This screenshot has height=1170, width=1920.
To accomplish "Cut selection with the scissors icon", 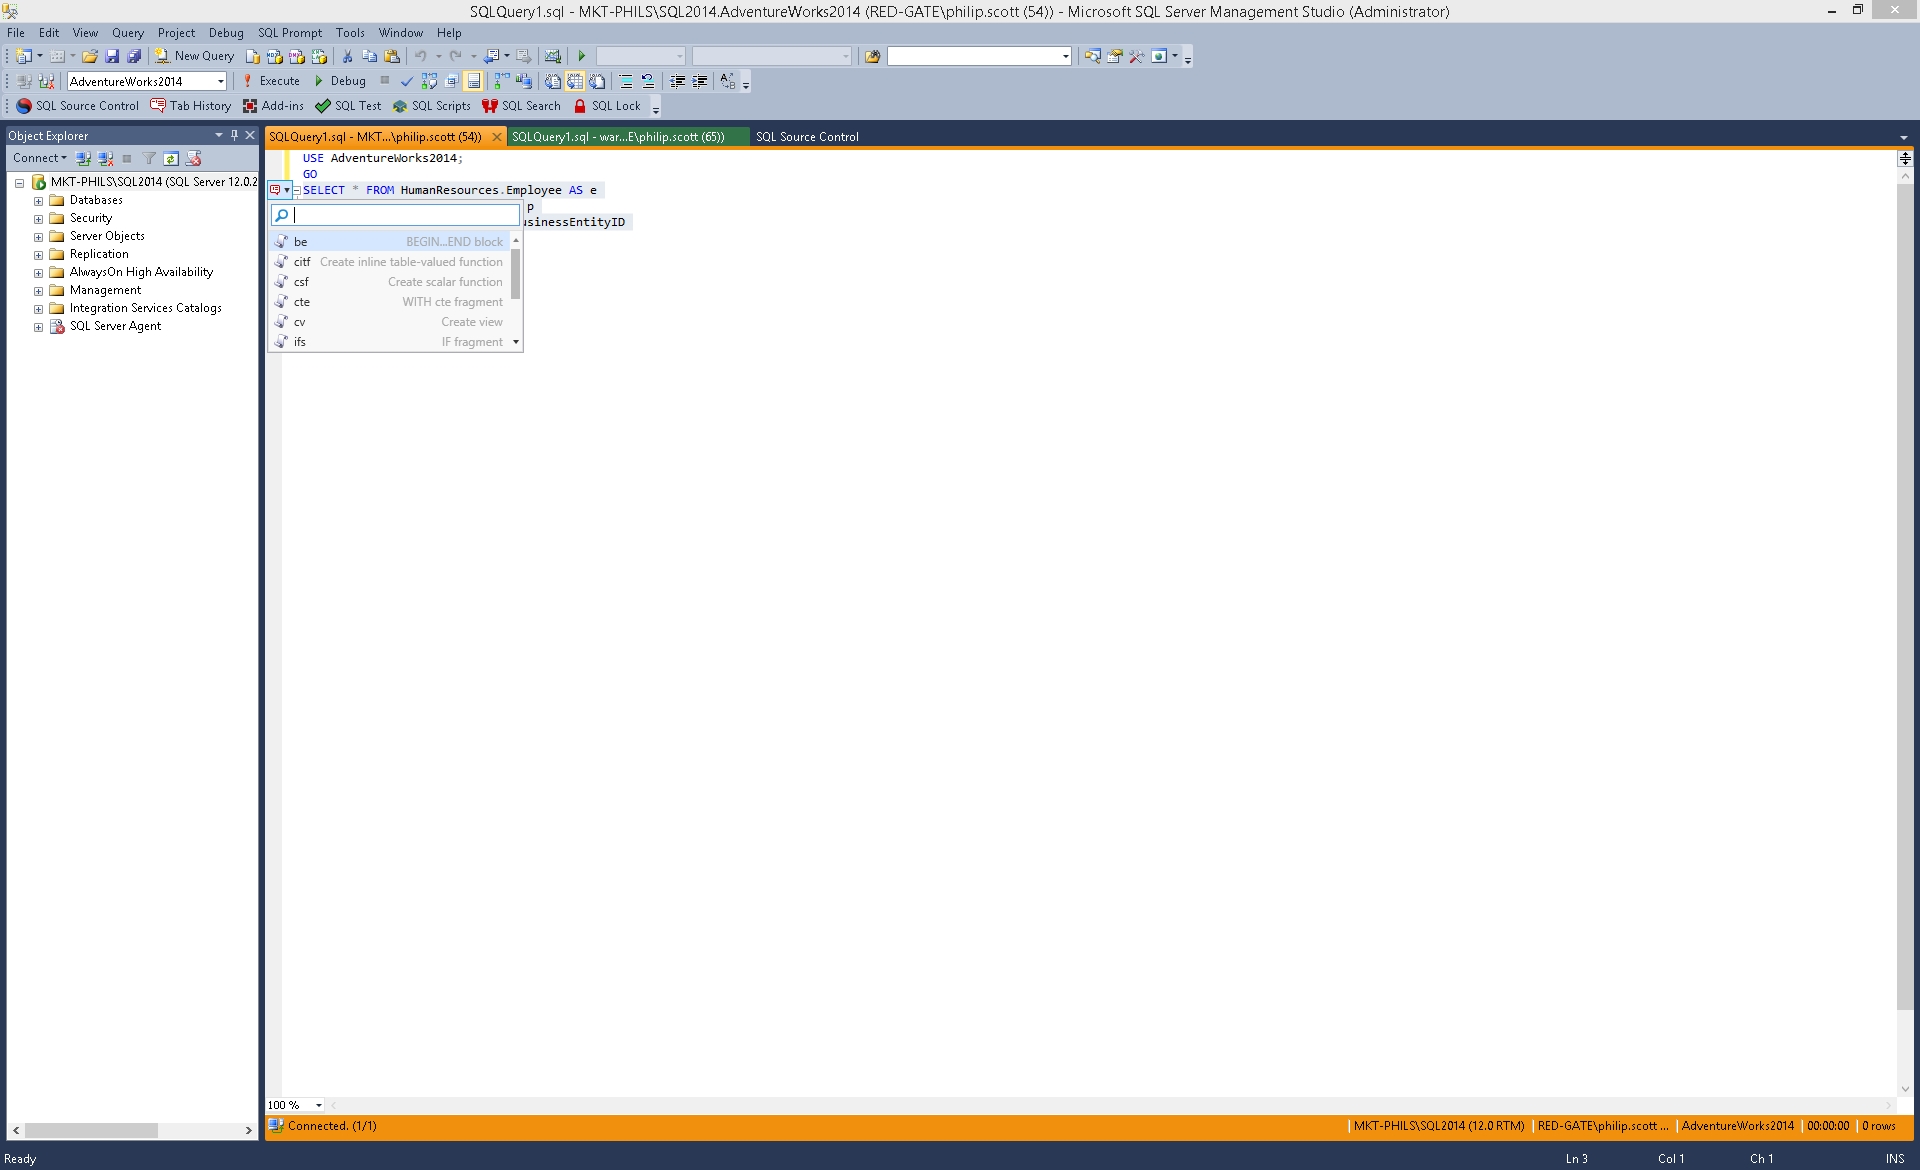I will (347, 56).
